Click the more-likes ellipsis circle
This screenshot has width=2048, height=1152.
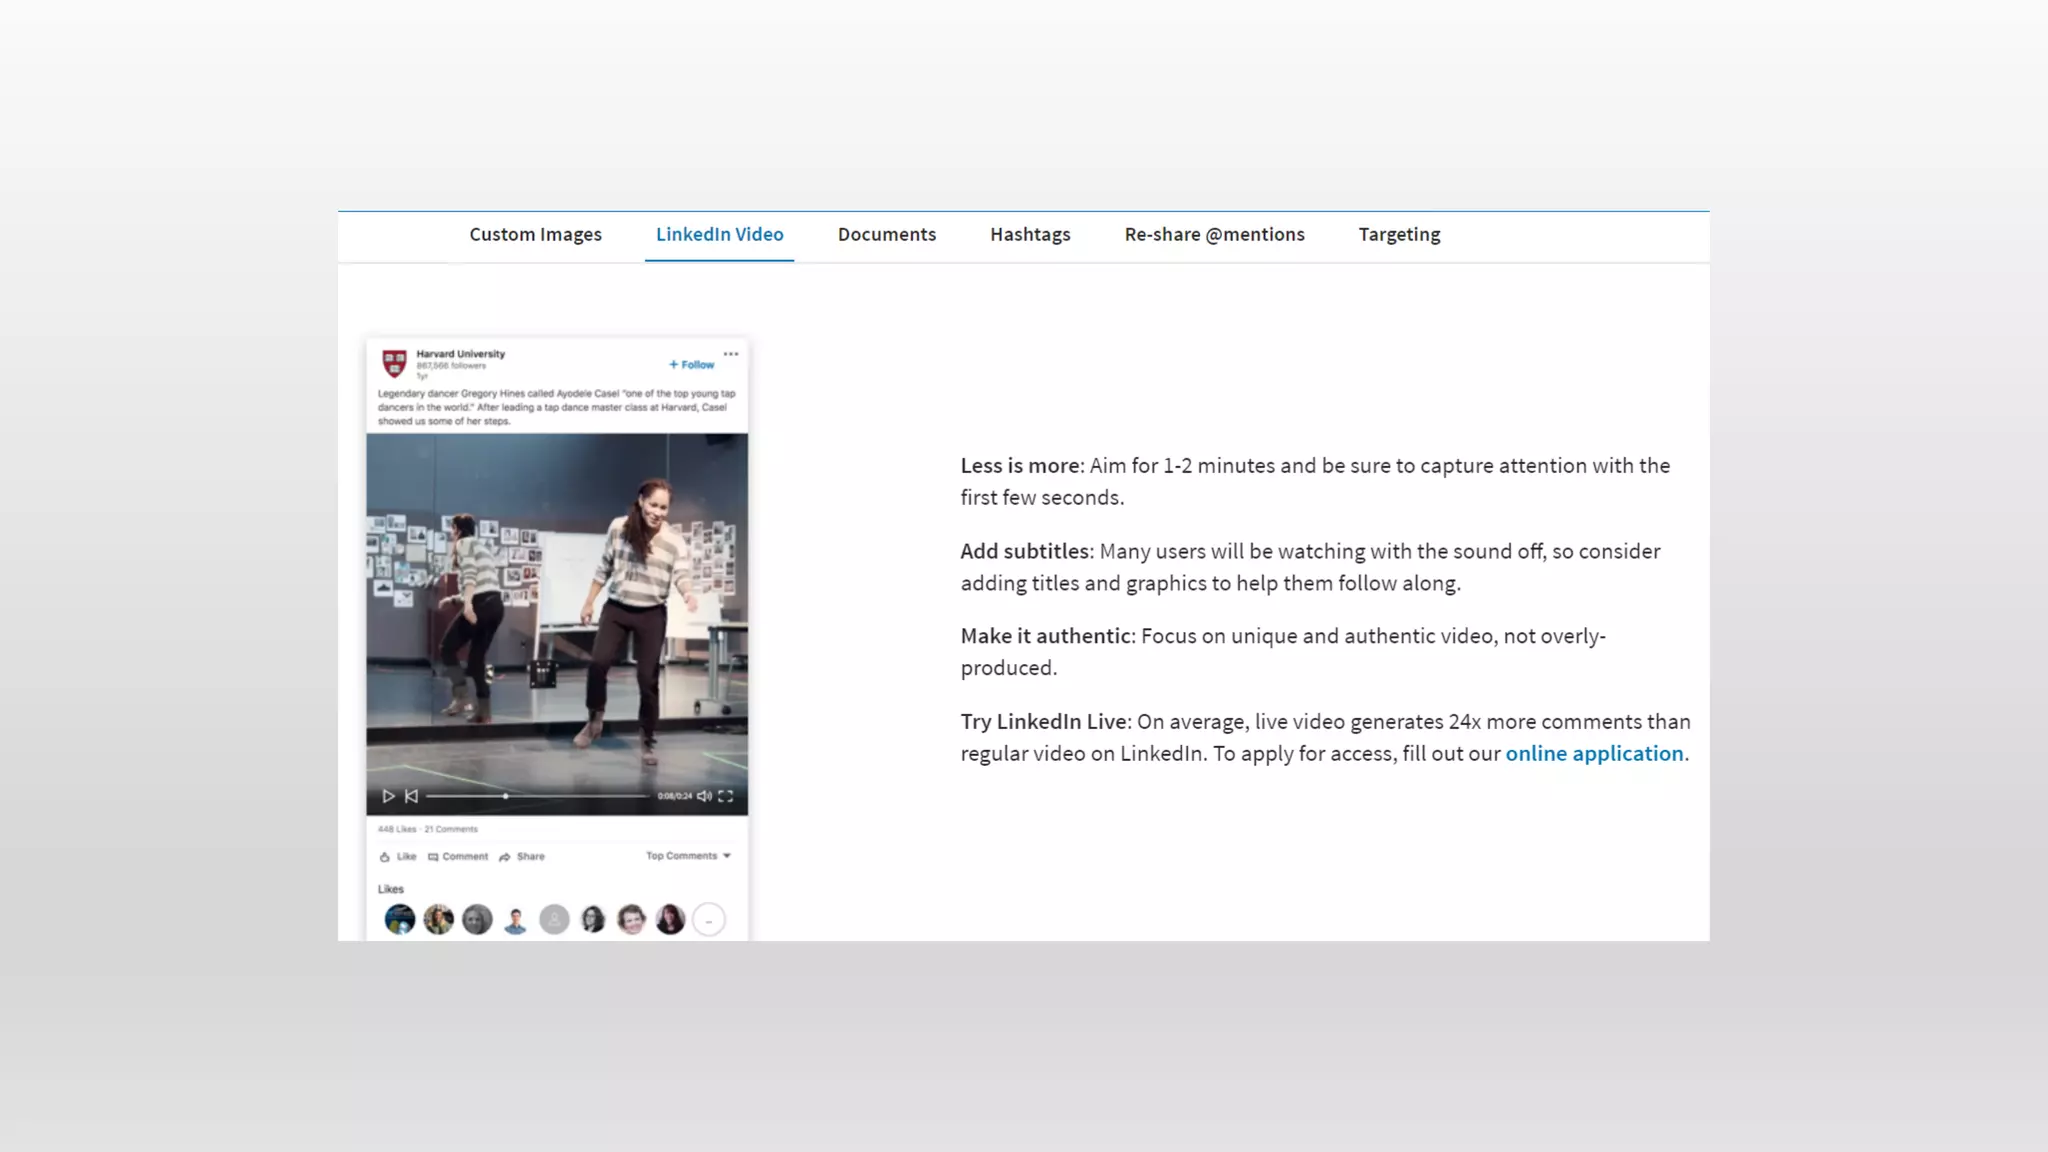[708, 919]
